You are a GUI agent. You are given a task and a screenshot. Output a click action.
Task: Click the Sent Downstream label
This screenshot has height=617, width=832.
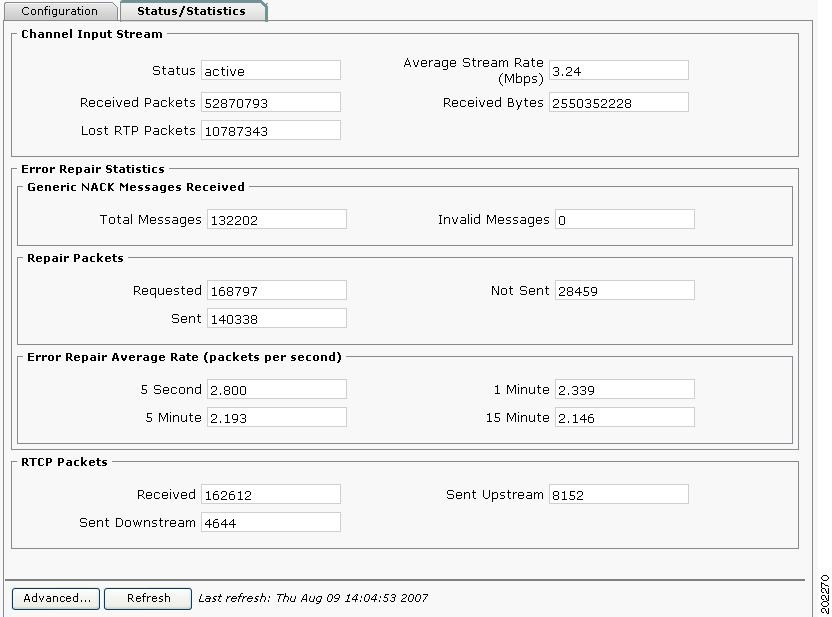pos(137,523)
